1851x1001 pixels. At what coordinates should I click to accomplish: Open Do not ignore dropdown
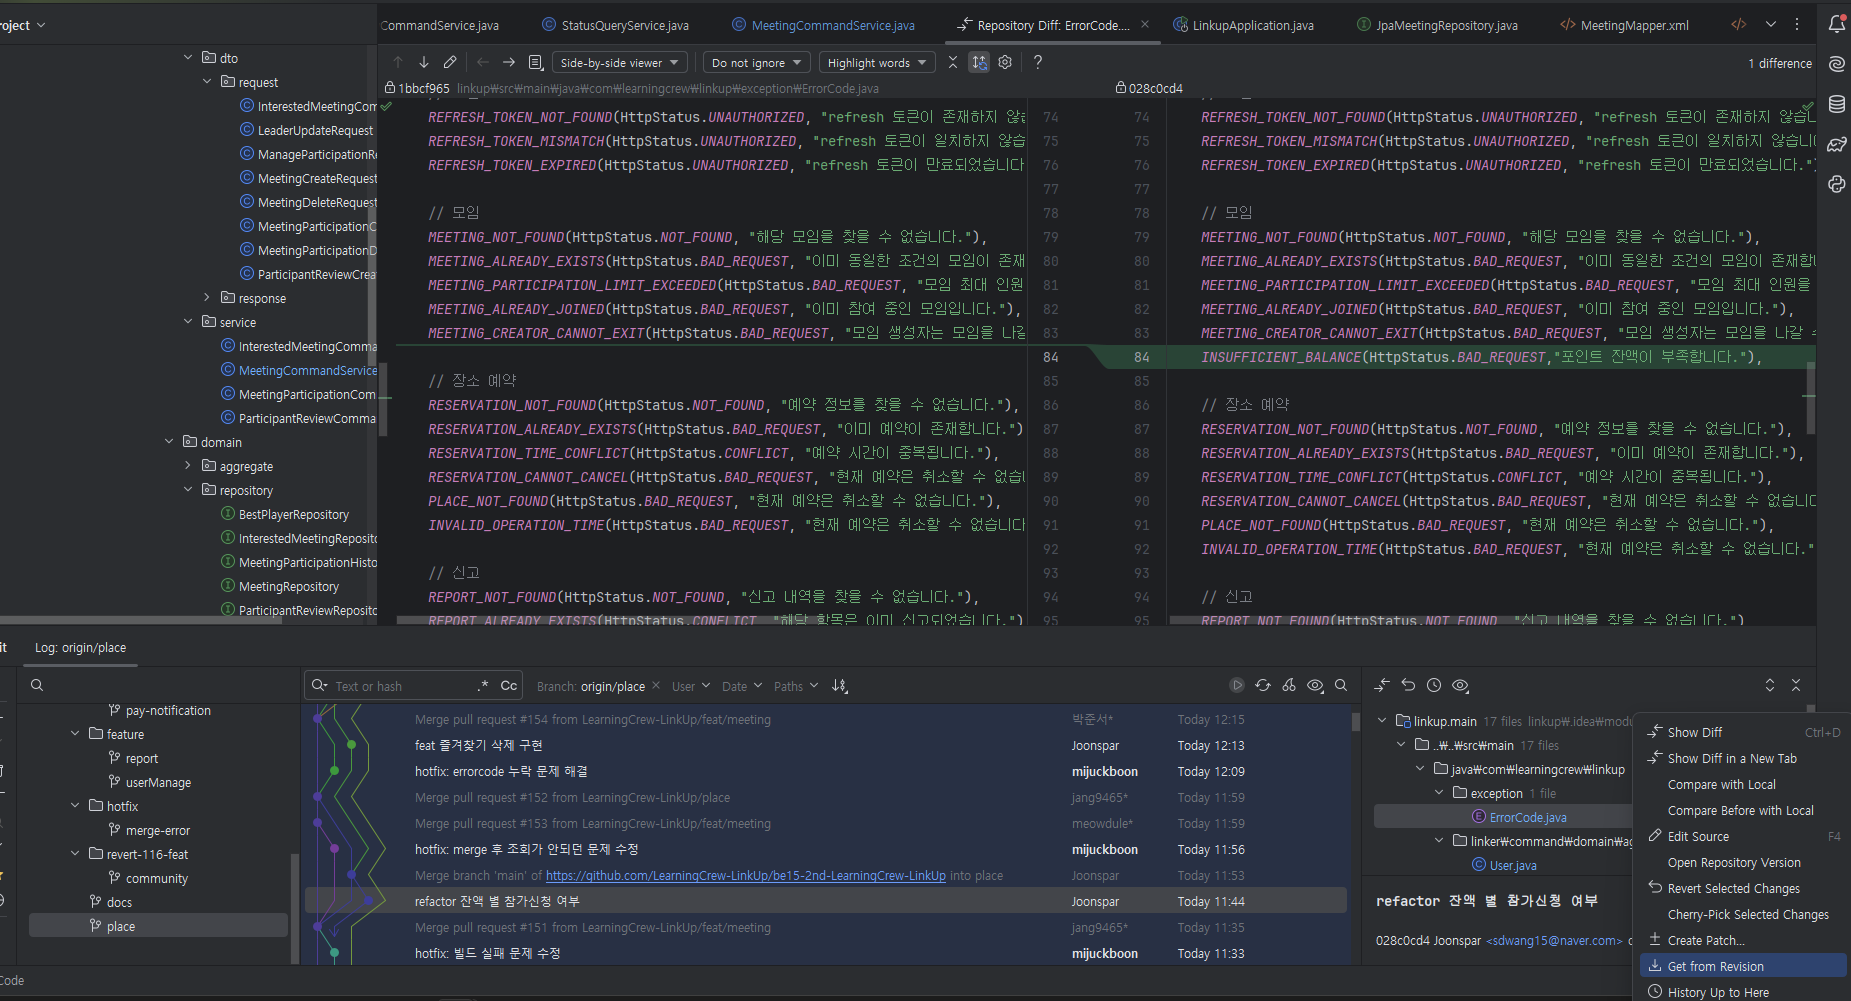(x=756, y=62)
